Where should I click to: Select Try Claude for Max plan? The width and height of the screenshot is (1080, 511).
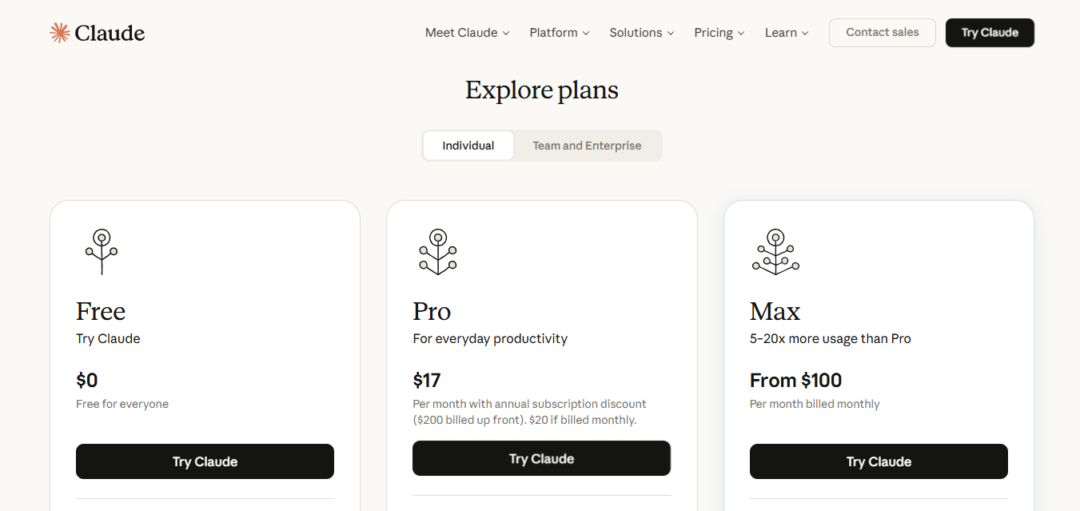879,462
